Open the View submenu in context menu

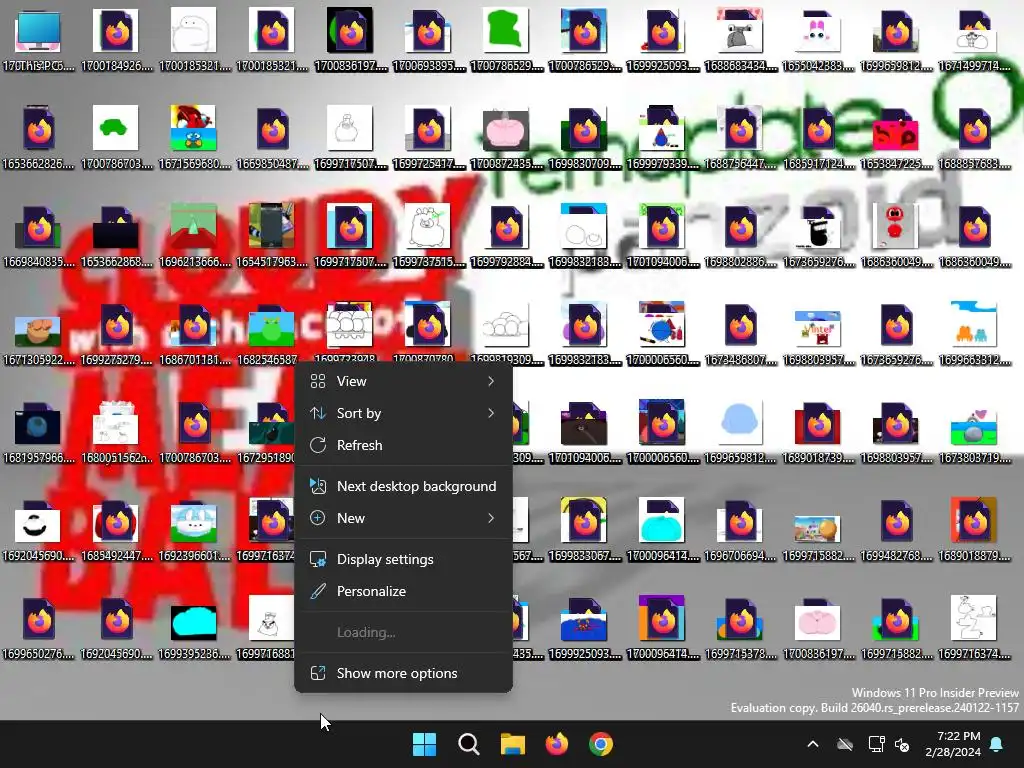pyautogui.click(x=403, y=381)
